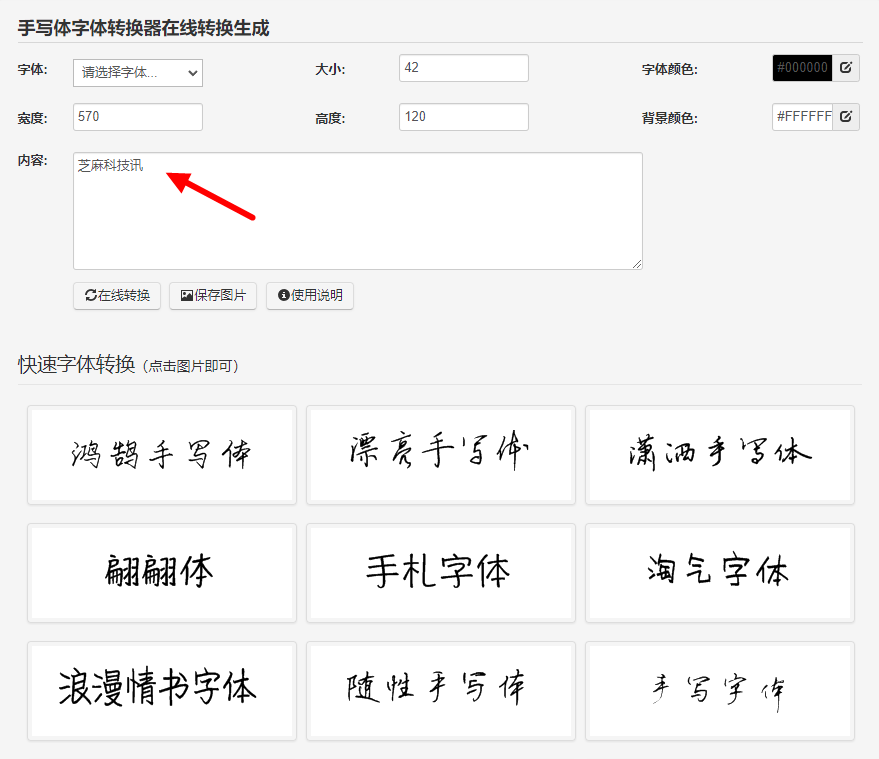Click the 保存图片 save button
Image resolution: width=879 pixels, height=759 pixels.
coord(212,296)
